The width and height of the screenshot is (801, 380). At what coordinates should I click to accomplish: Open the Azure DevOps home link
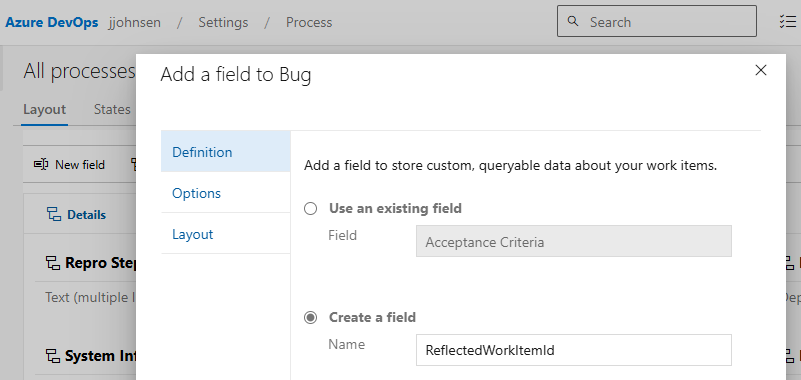tap(52, 22)
